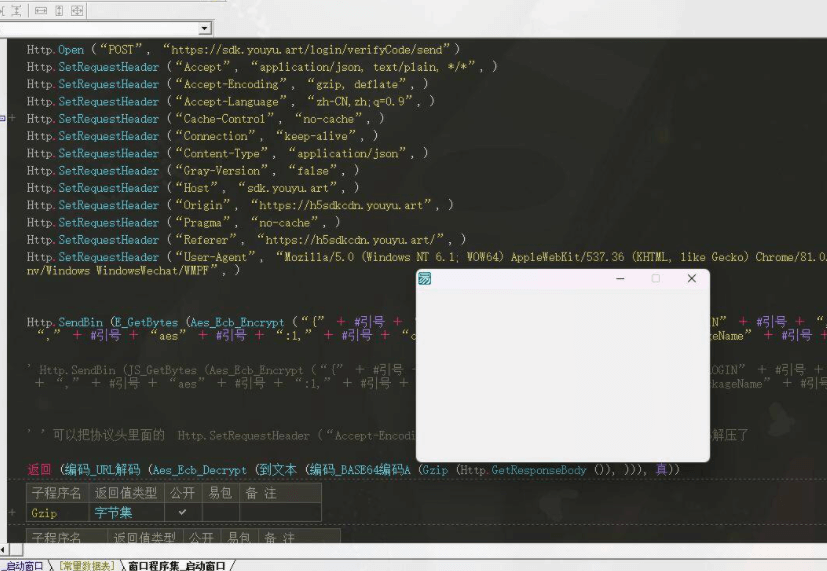Click the 易包 cell in Gzip row
The width and height of the screenshot is (827, 571).
[221, 512]
